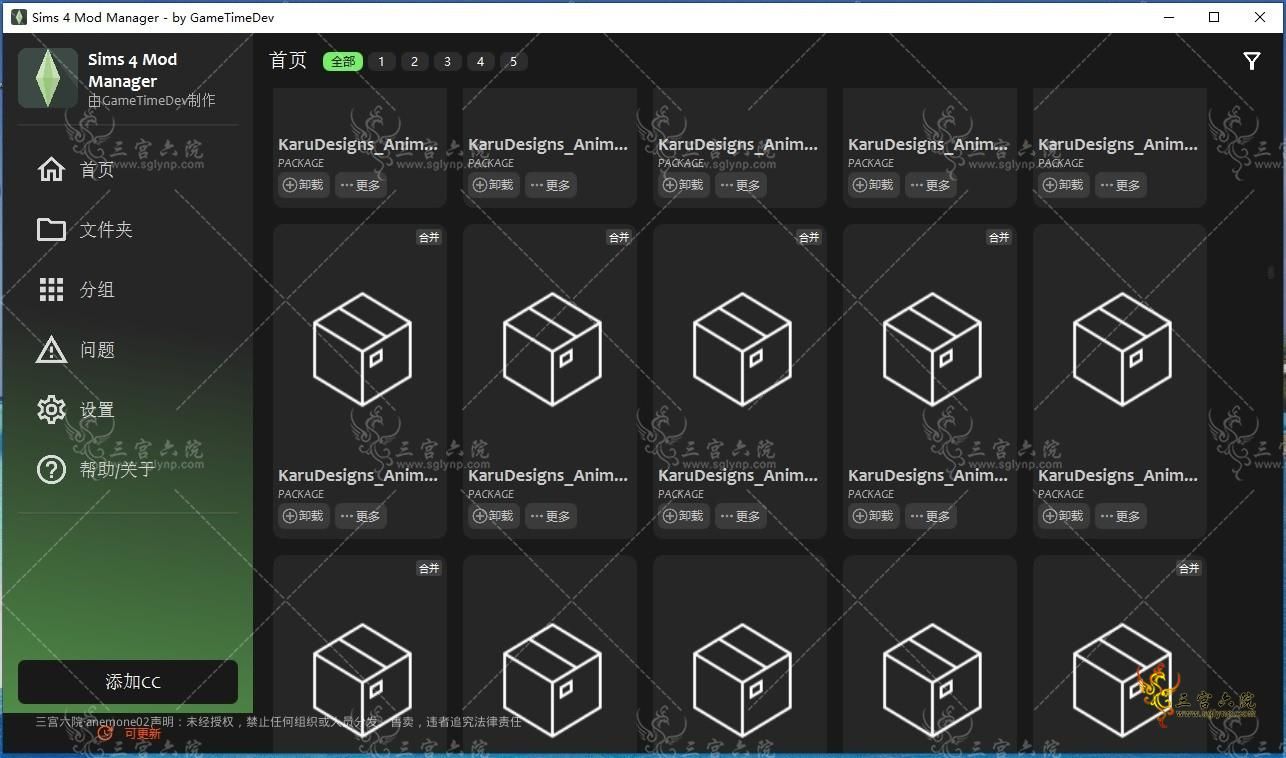Open the filter funnel icon at top right
This screenshot has width=1286, height=758.
click(x=1251, y=62)
